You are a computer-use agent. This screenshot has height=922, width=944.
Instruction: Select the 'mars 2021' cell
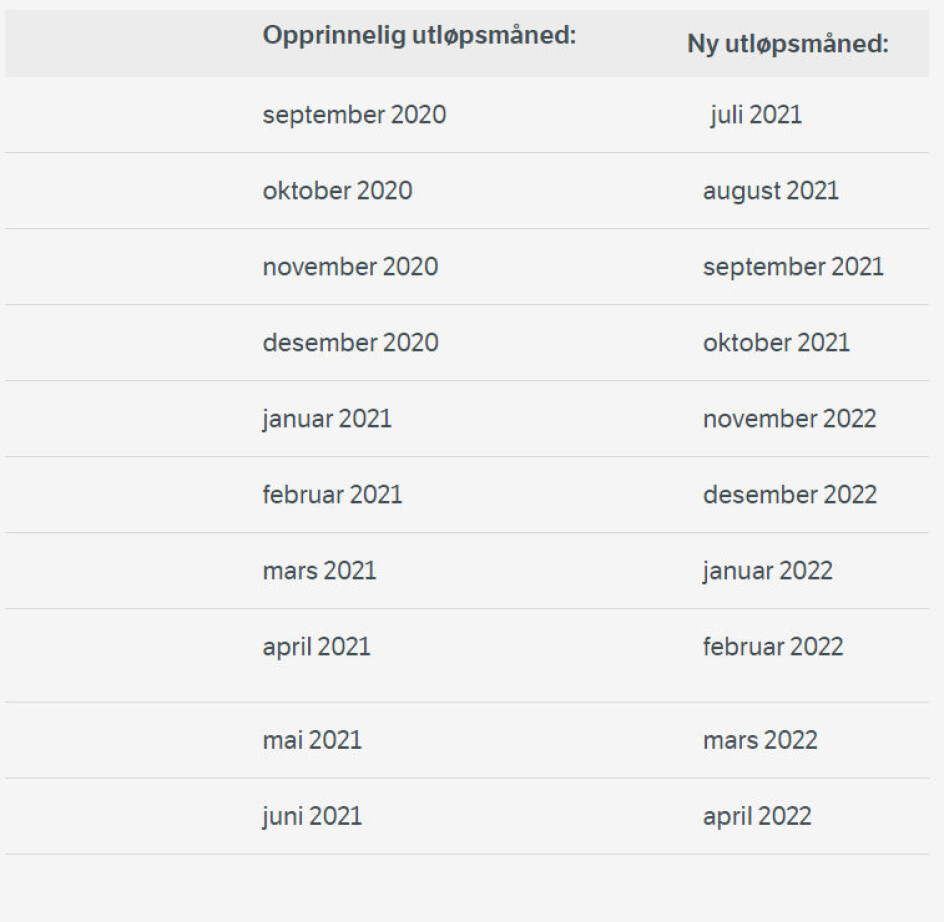[x=319, y=571]
